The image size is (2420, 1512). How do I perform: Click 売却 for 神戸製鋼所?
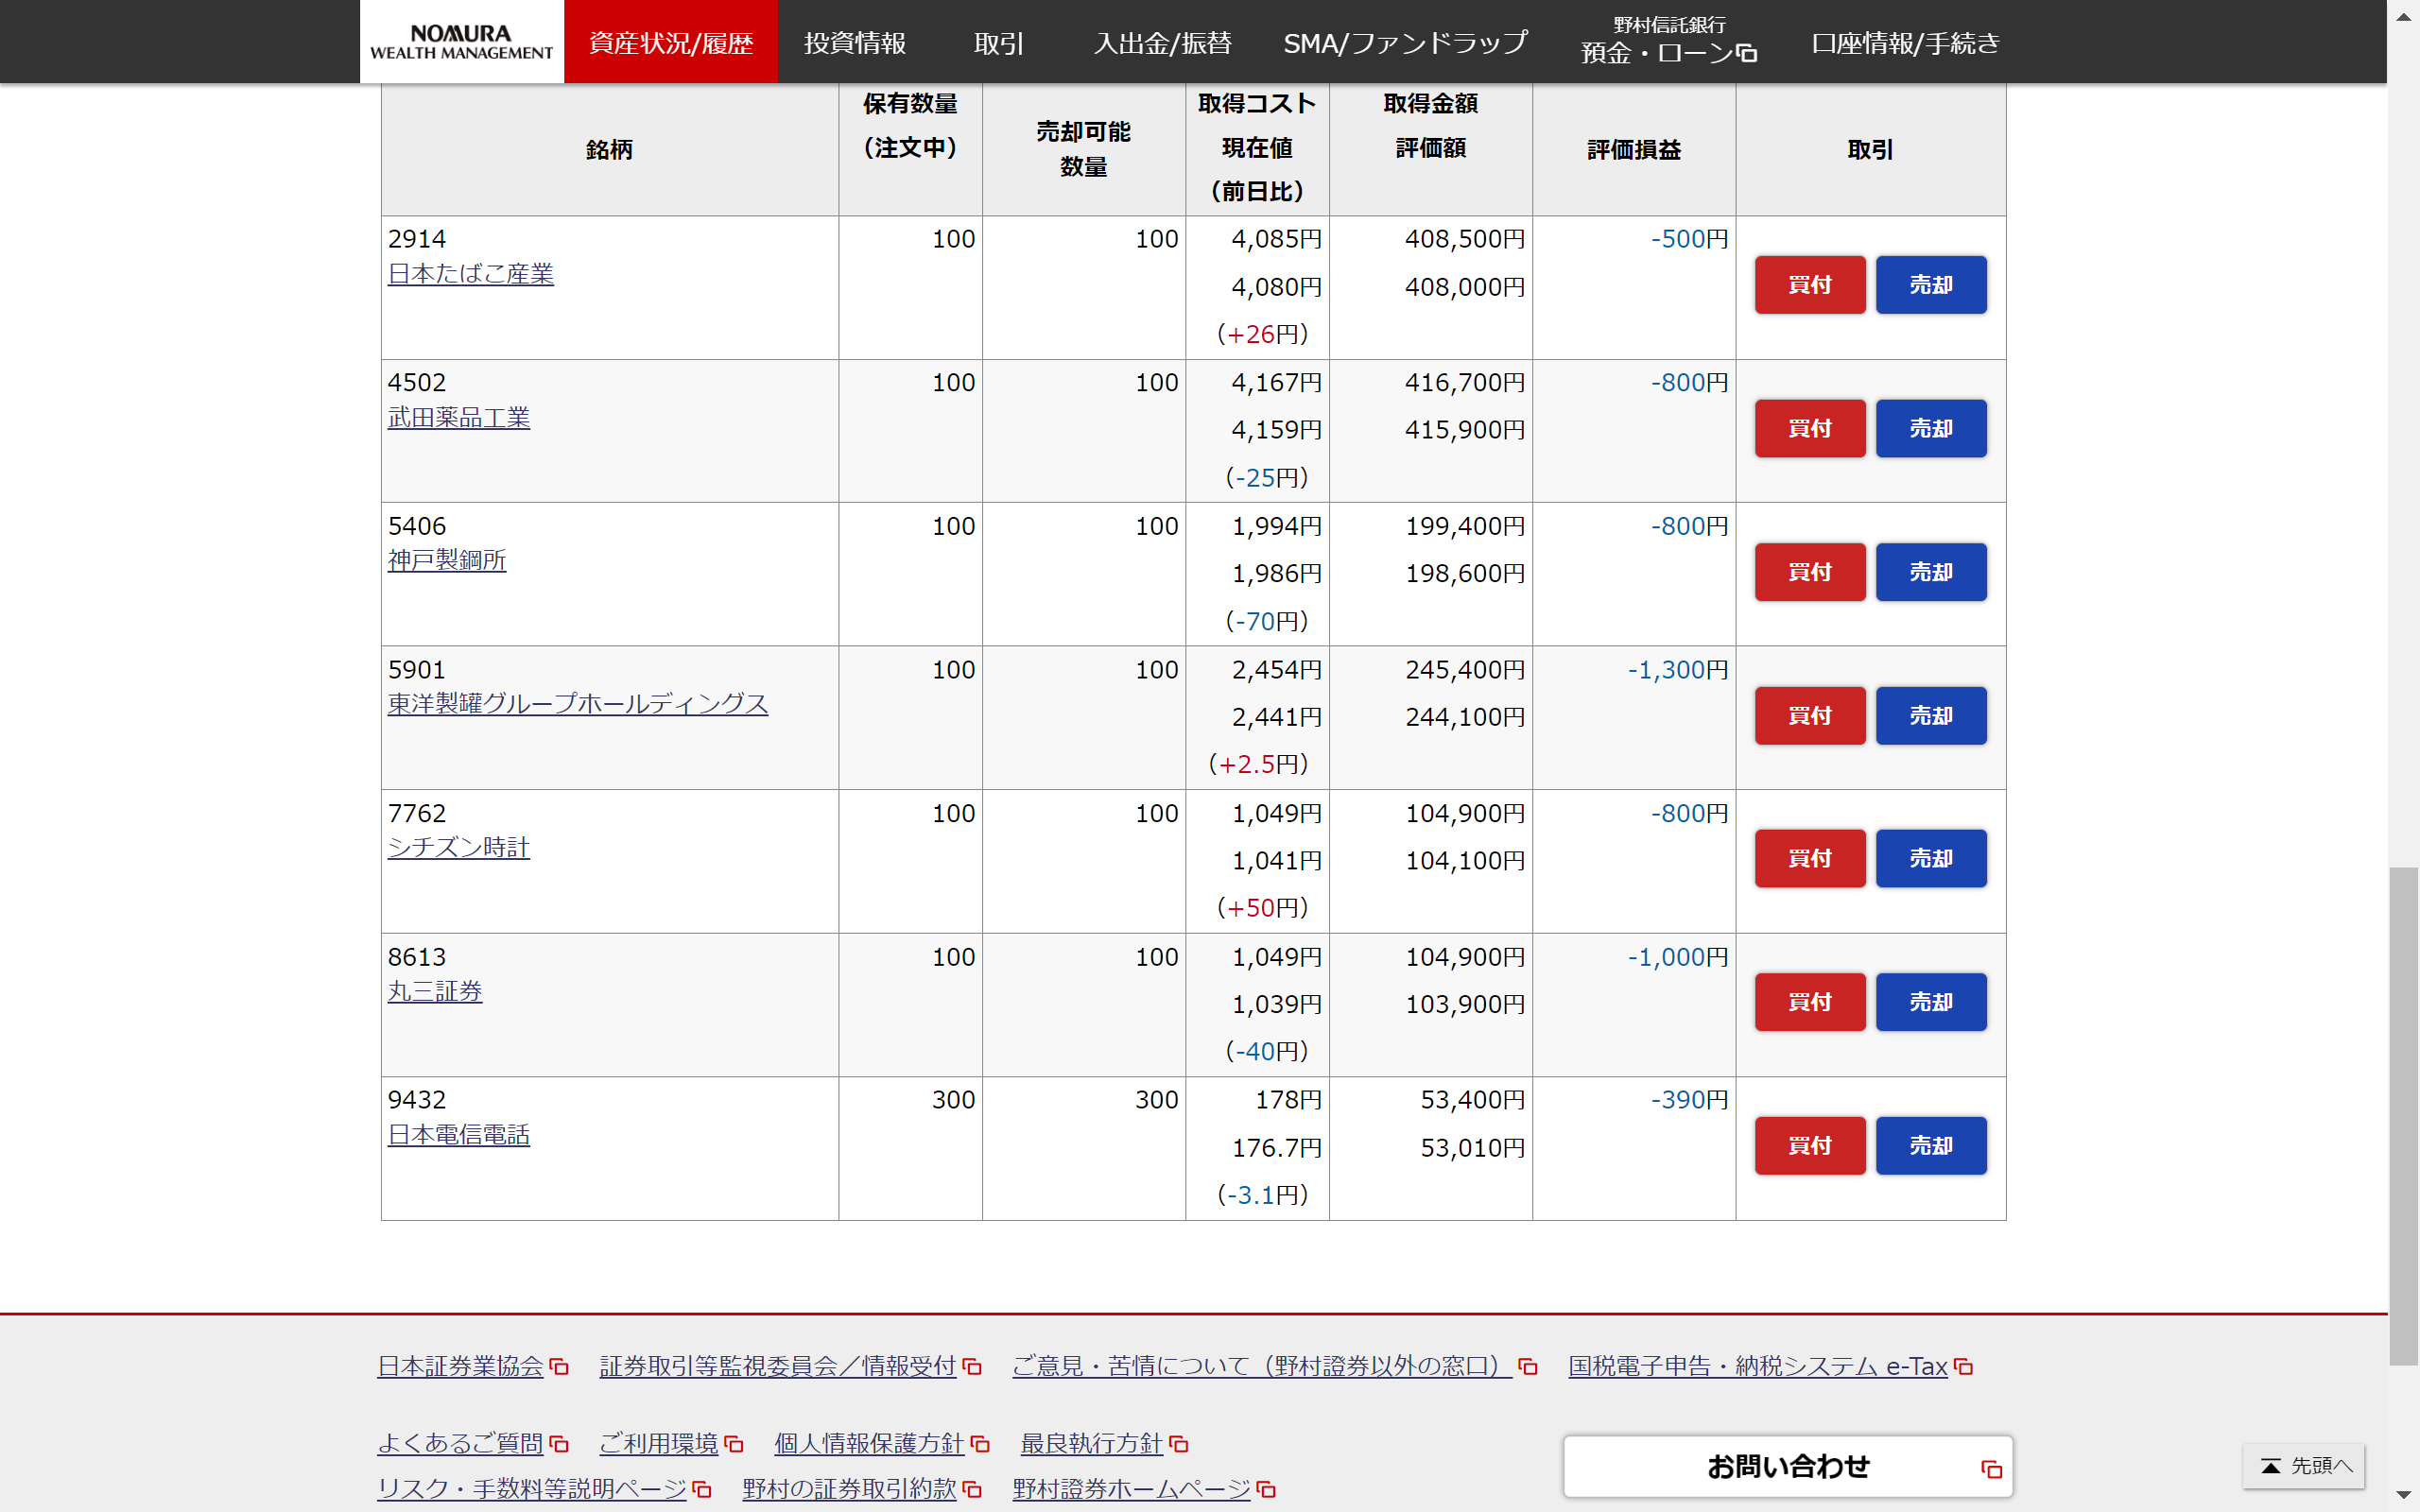coord(1931,572)
